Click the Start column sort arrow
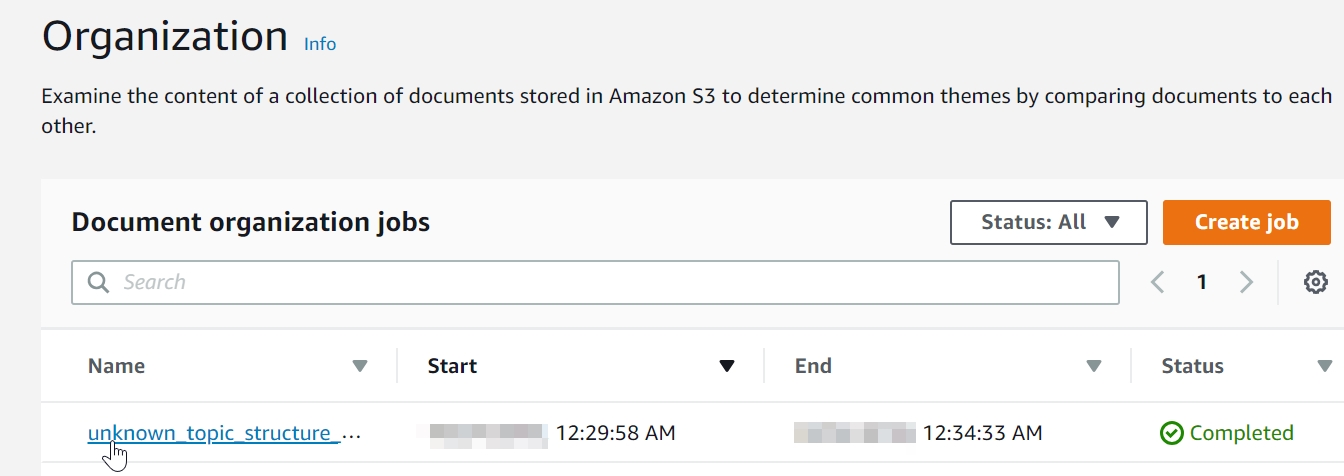The height and width of the screenshot is (476, 1344). (x=727, y=367)
